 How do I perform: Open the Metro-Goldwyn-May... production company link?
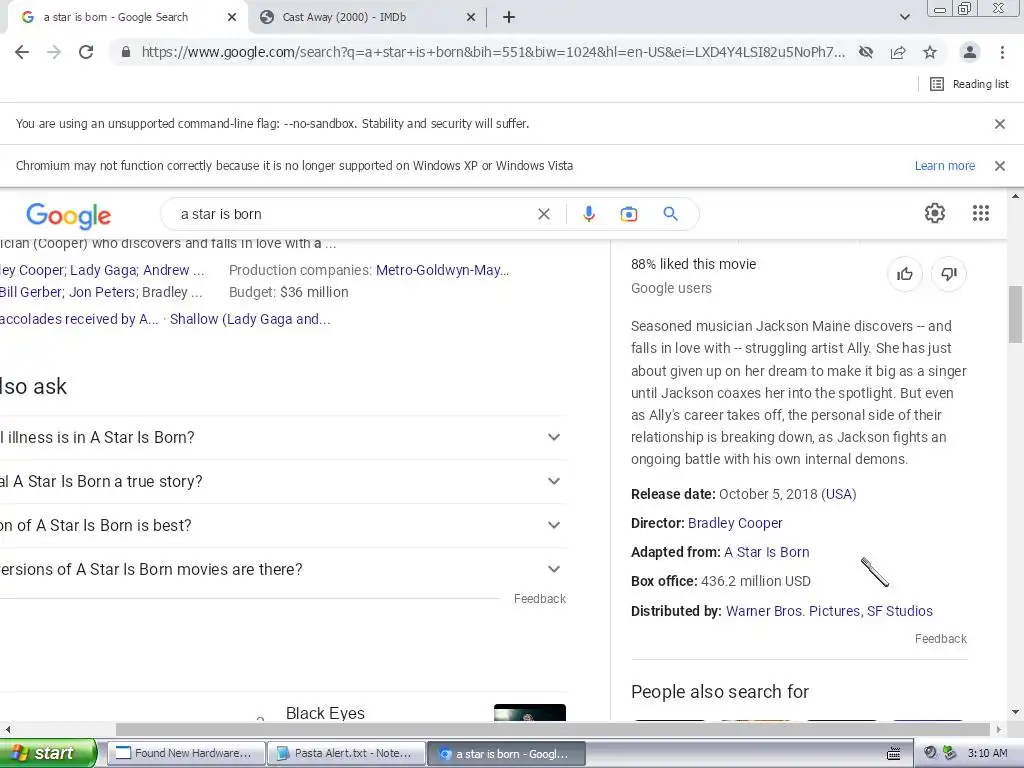coord(442,270)
